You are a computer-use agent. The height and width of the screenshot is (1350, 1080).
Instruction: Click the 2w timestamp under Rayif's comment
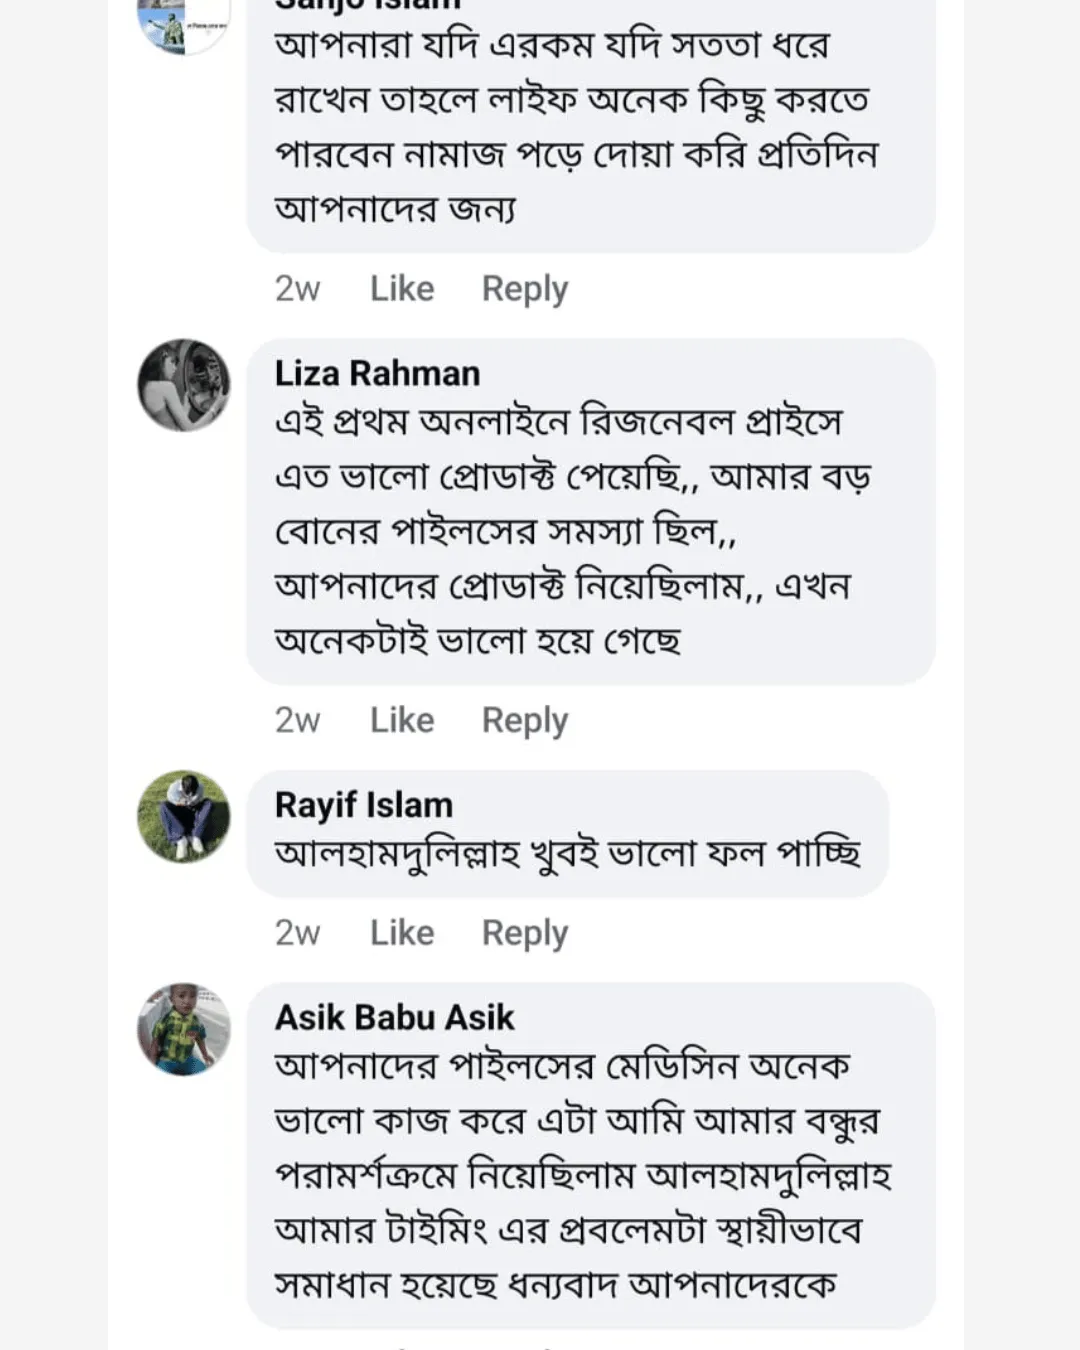(297, 932)
